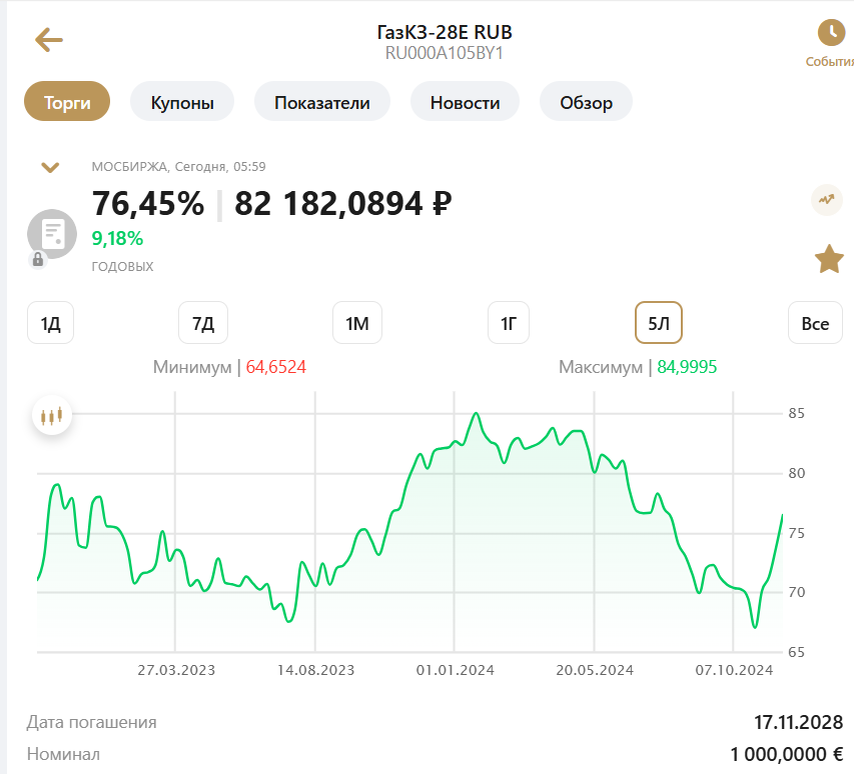This screenshot has width=854, height=774.
Task: Click the 07.10.2024 date axis label
Action: (734, 670)
